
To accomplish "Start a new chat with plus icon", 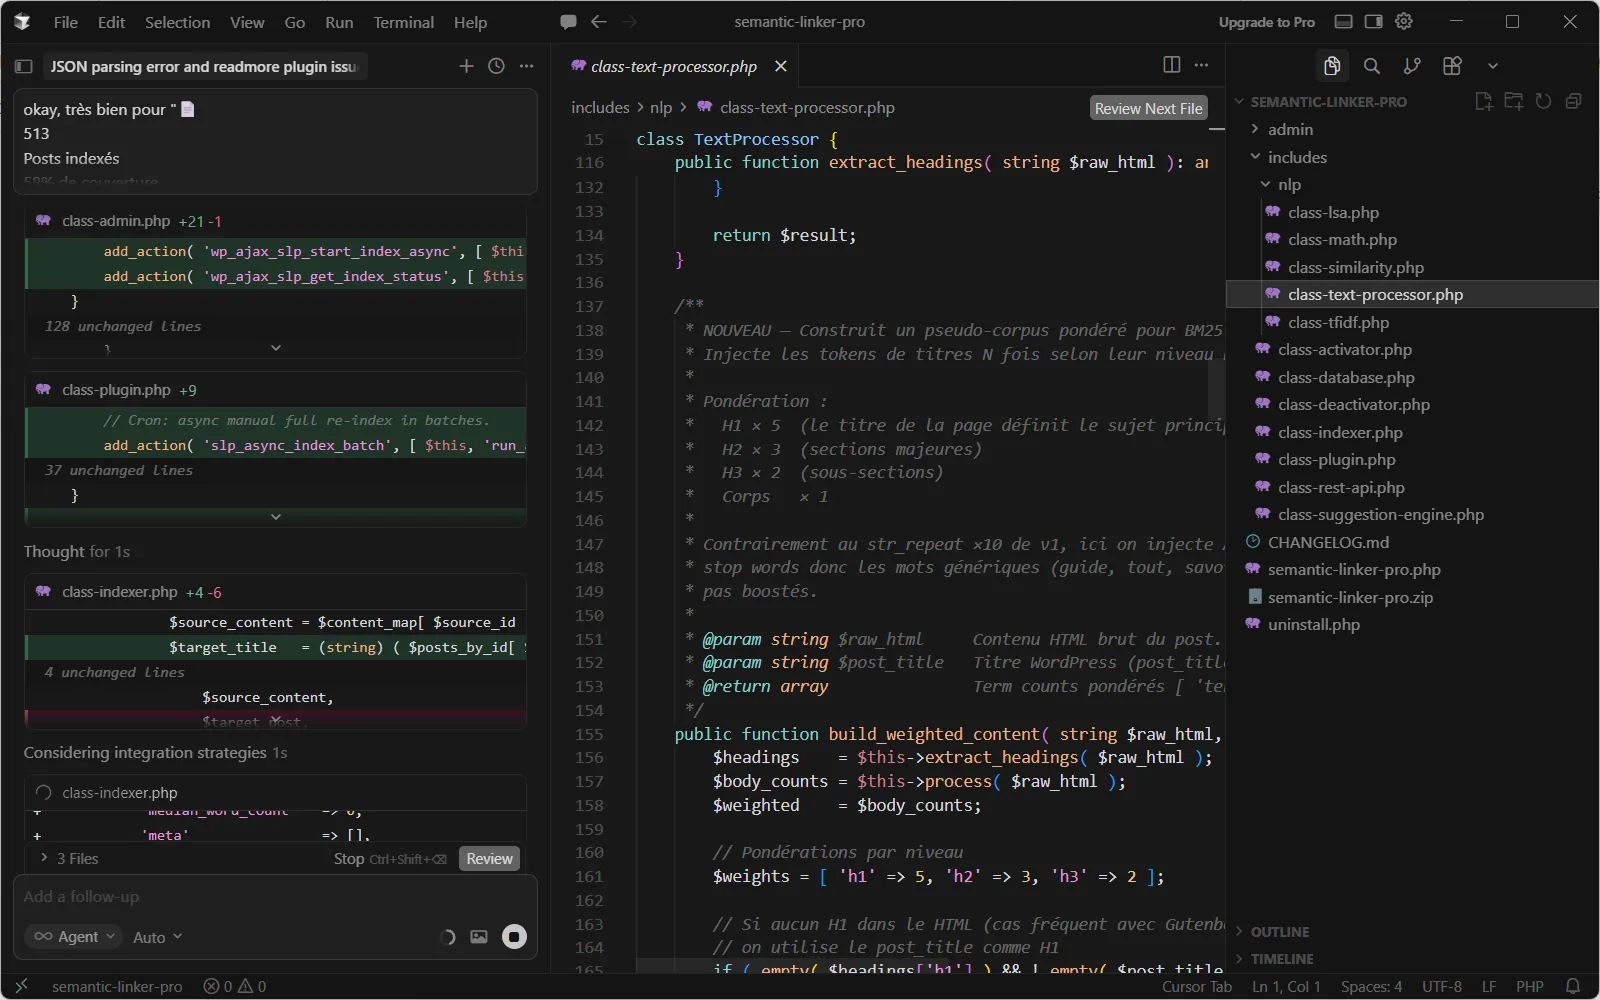I will point(466,66).
